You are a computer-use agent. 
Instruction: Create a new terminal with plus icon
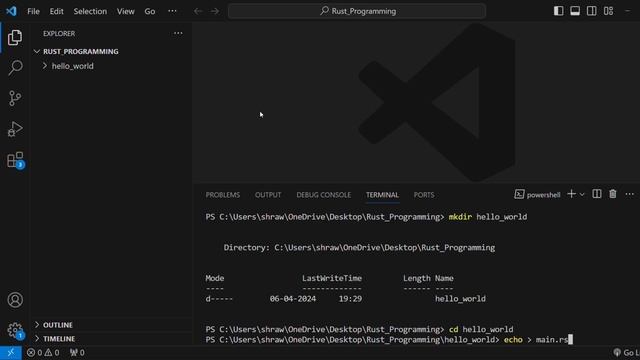pyautogui.click(x=571, y=194)
